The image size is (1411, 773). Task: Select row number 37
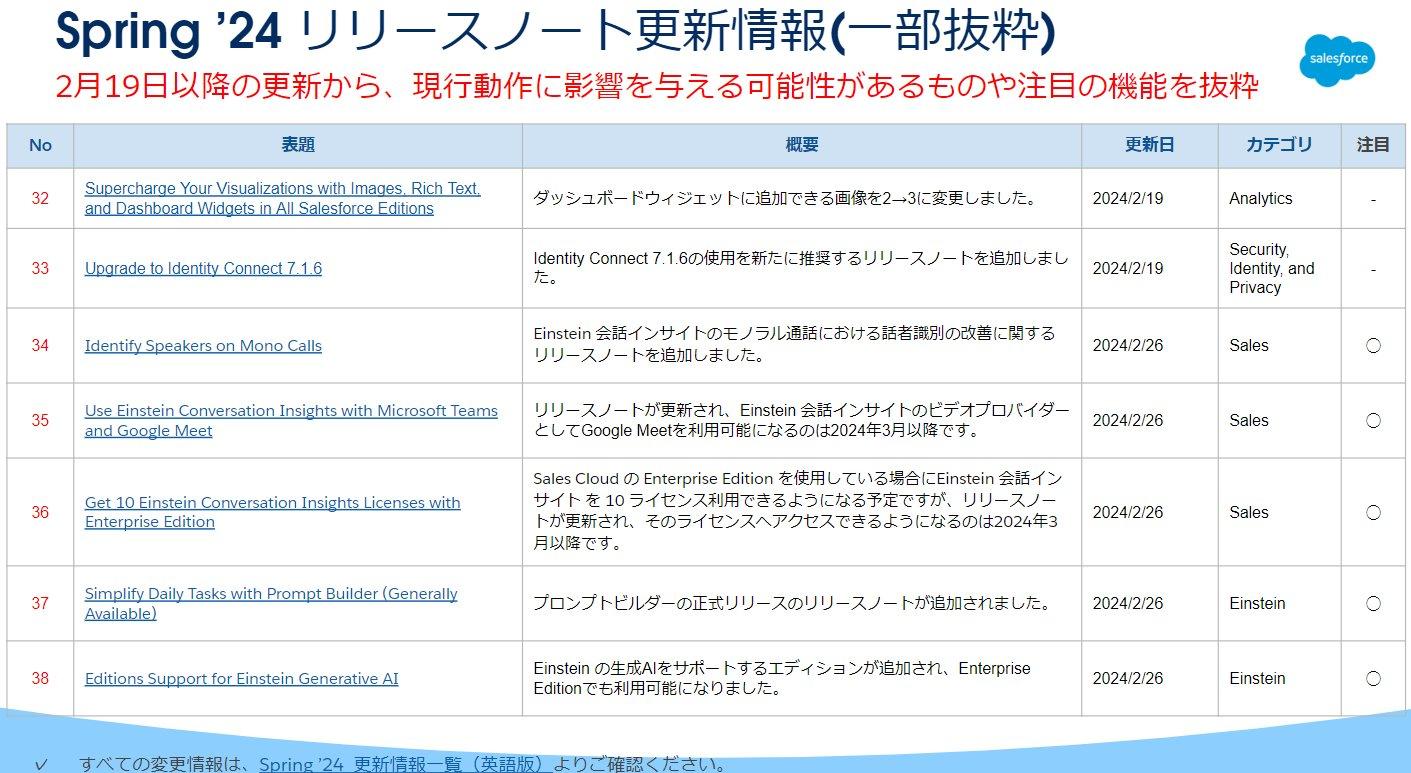[40, 603]
